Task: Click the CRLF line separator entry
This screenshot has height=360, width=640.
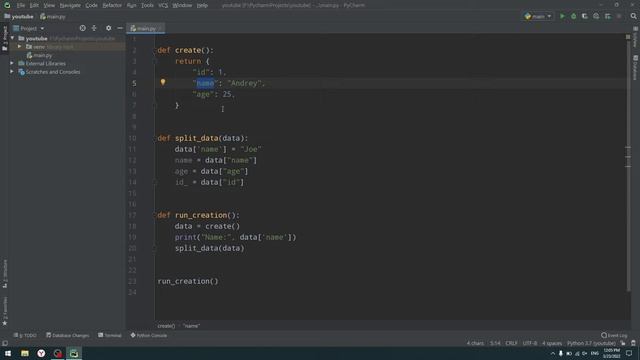Action: tap(511, 343)
